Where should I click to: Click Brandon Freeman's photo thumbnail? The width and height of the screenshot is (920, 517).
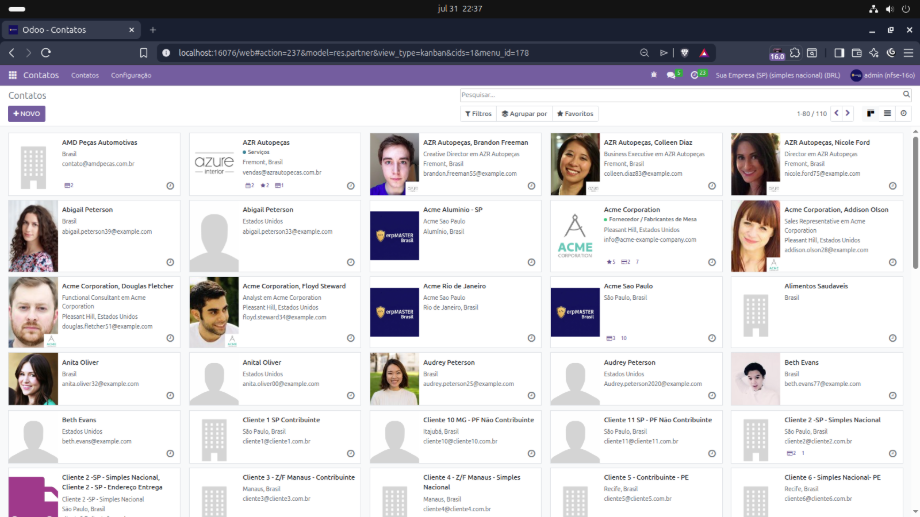[x=394, y=164]
